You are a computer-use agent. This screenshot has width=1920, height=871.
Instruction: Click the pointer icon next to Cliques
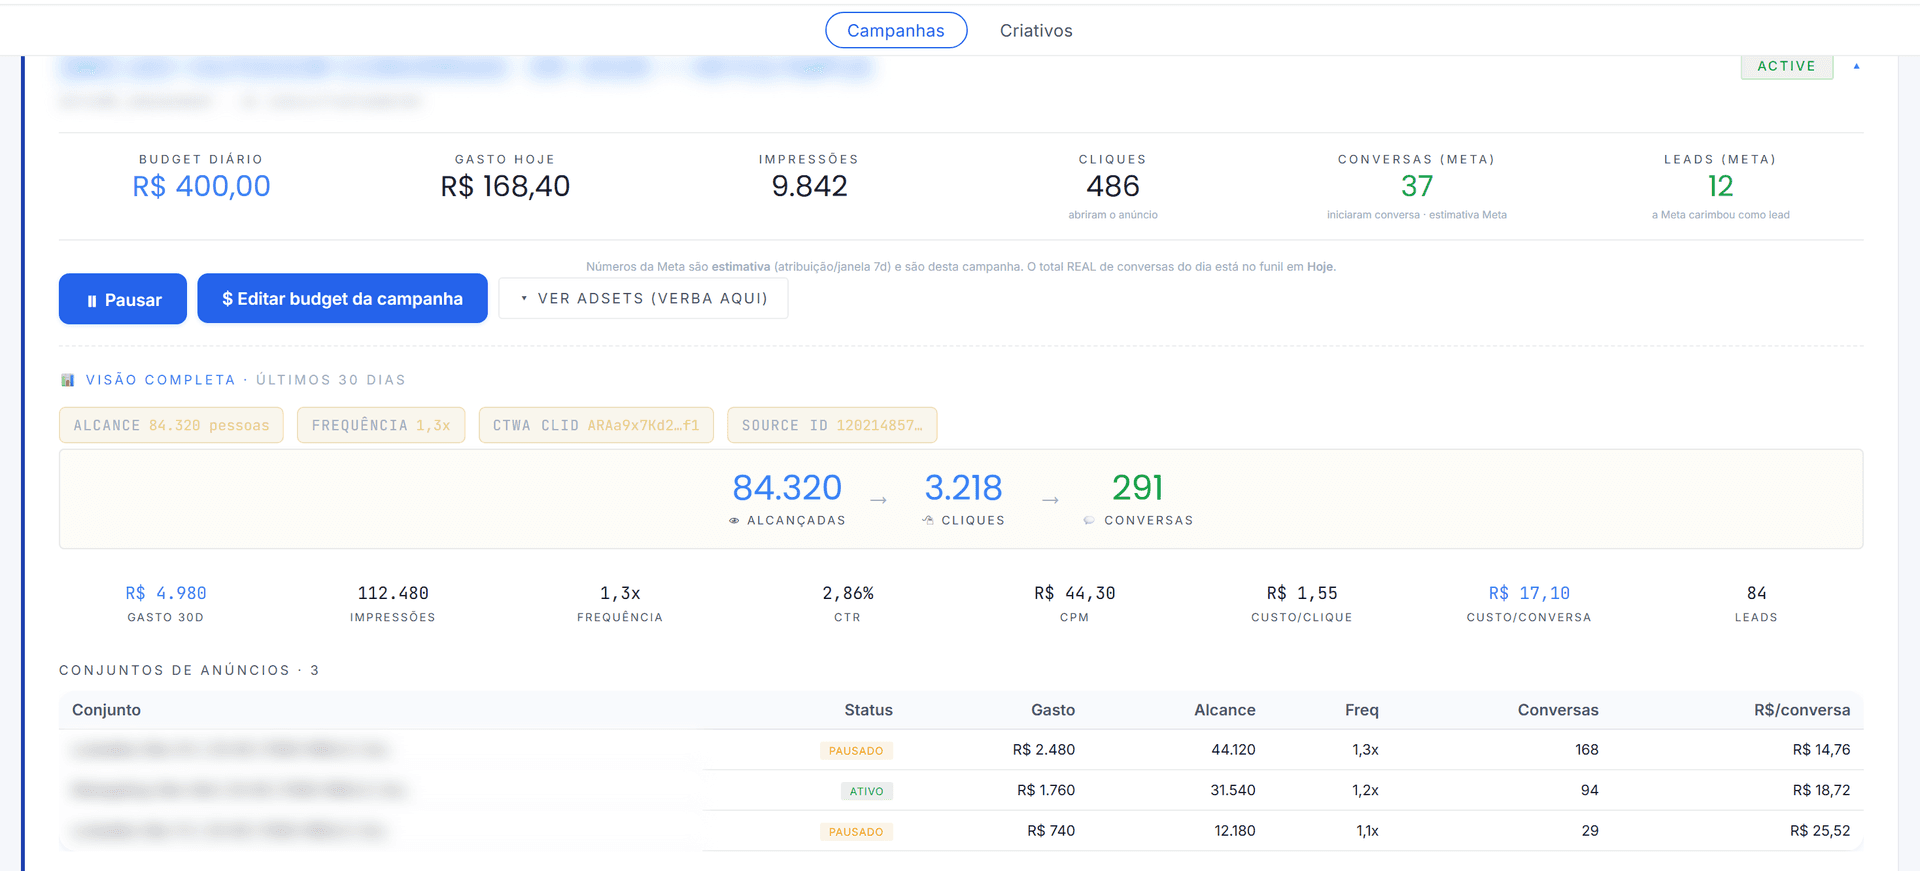(x=927, y=521)
